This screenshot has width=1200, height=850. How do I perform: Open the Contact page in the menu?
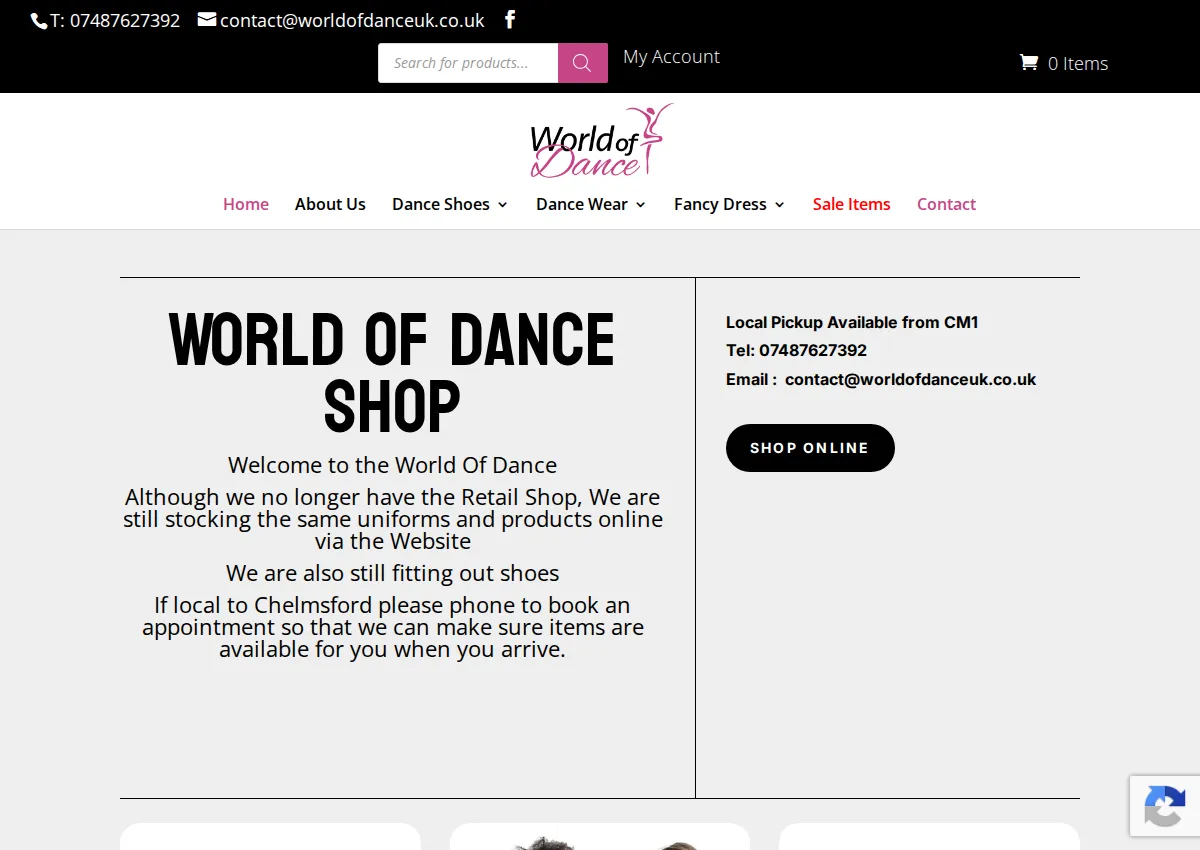click(x=946, y=204)
